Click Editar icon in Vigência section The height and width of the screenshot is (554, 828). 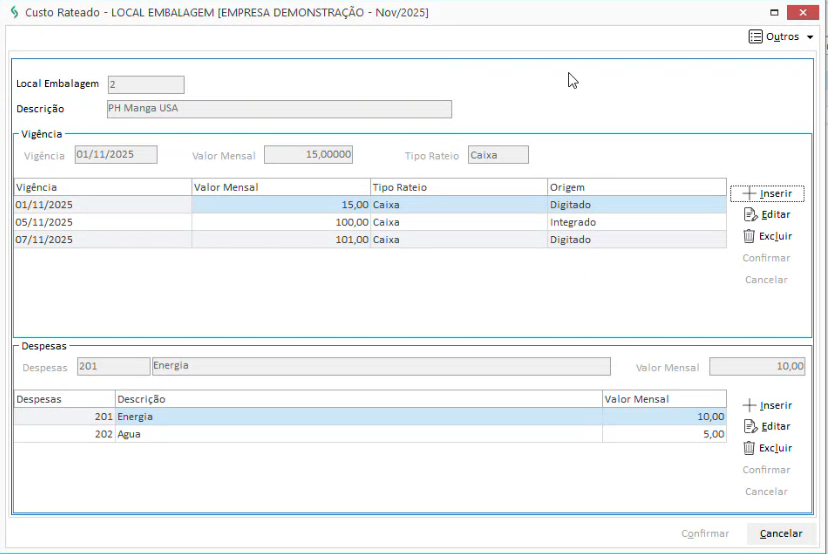coord(749,215)
